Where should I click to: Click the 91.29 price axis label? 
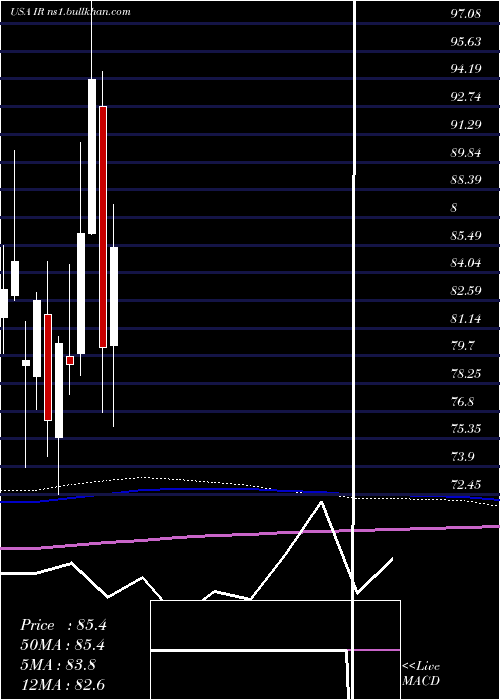[x=466, y=124]
